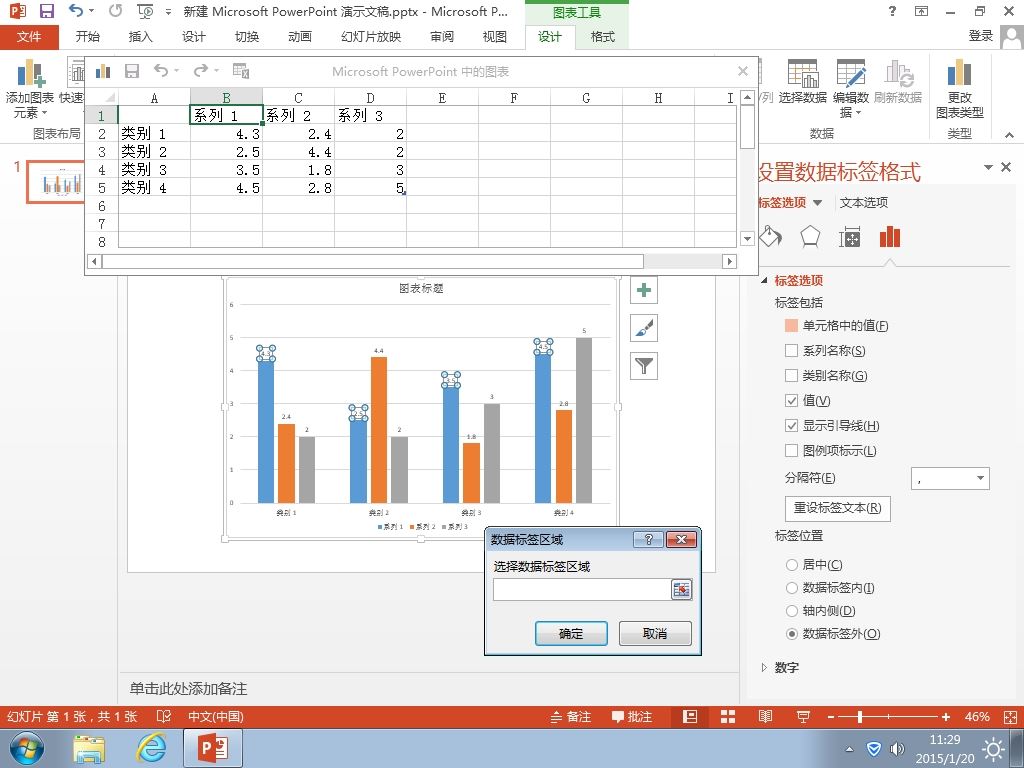Open the task pane options dropdown arrow
Screen dimensions: 1024x768
[x=988, y=168]
